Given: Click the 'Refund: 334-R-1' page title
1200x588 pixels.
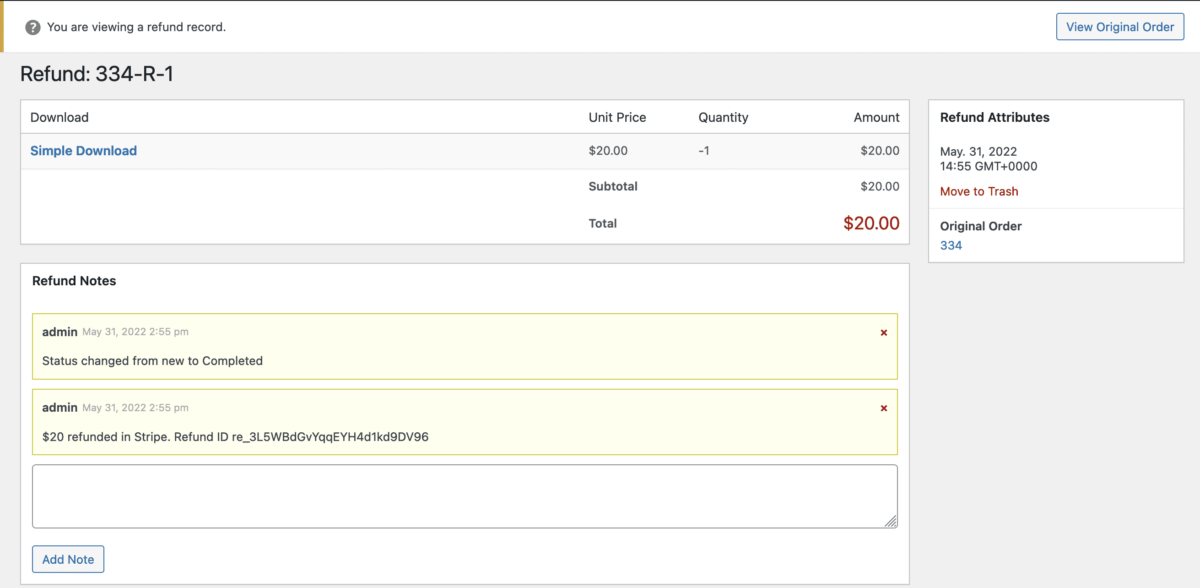Looking at the screenshot, I should coord(97,74).
